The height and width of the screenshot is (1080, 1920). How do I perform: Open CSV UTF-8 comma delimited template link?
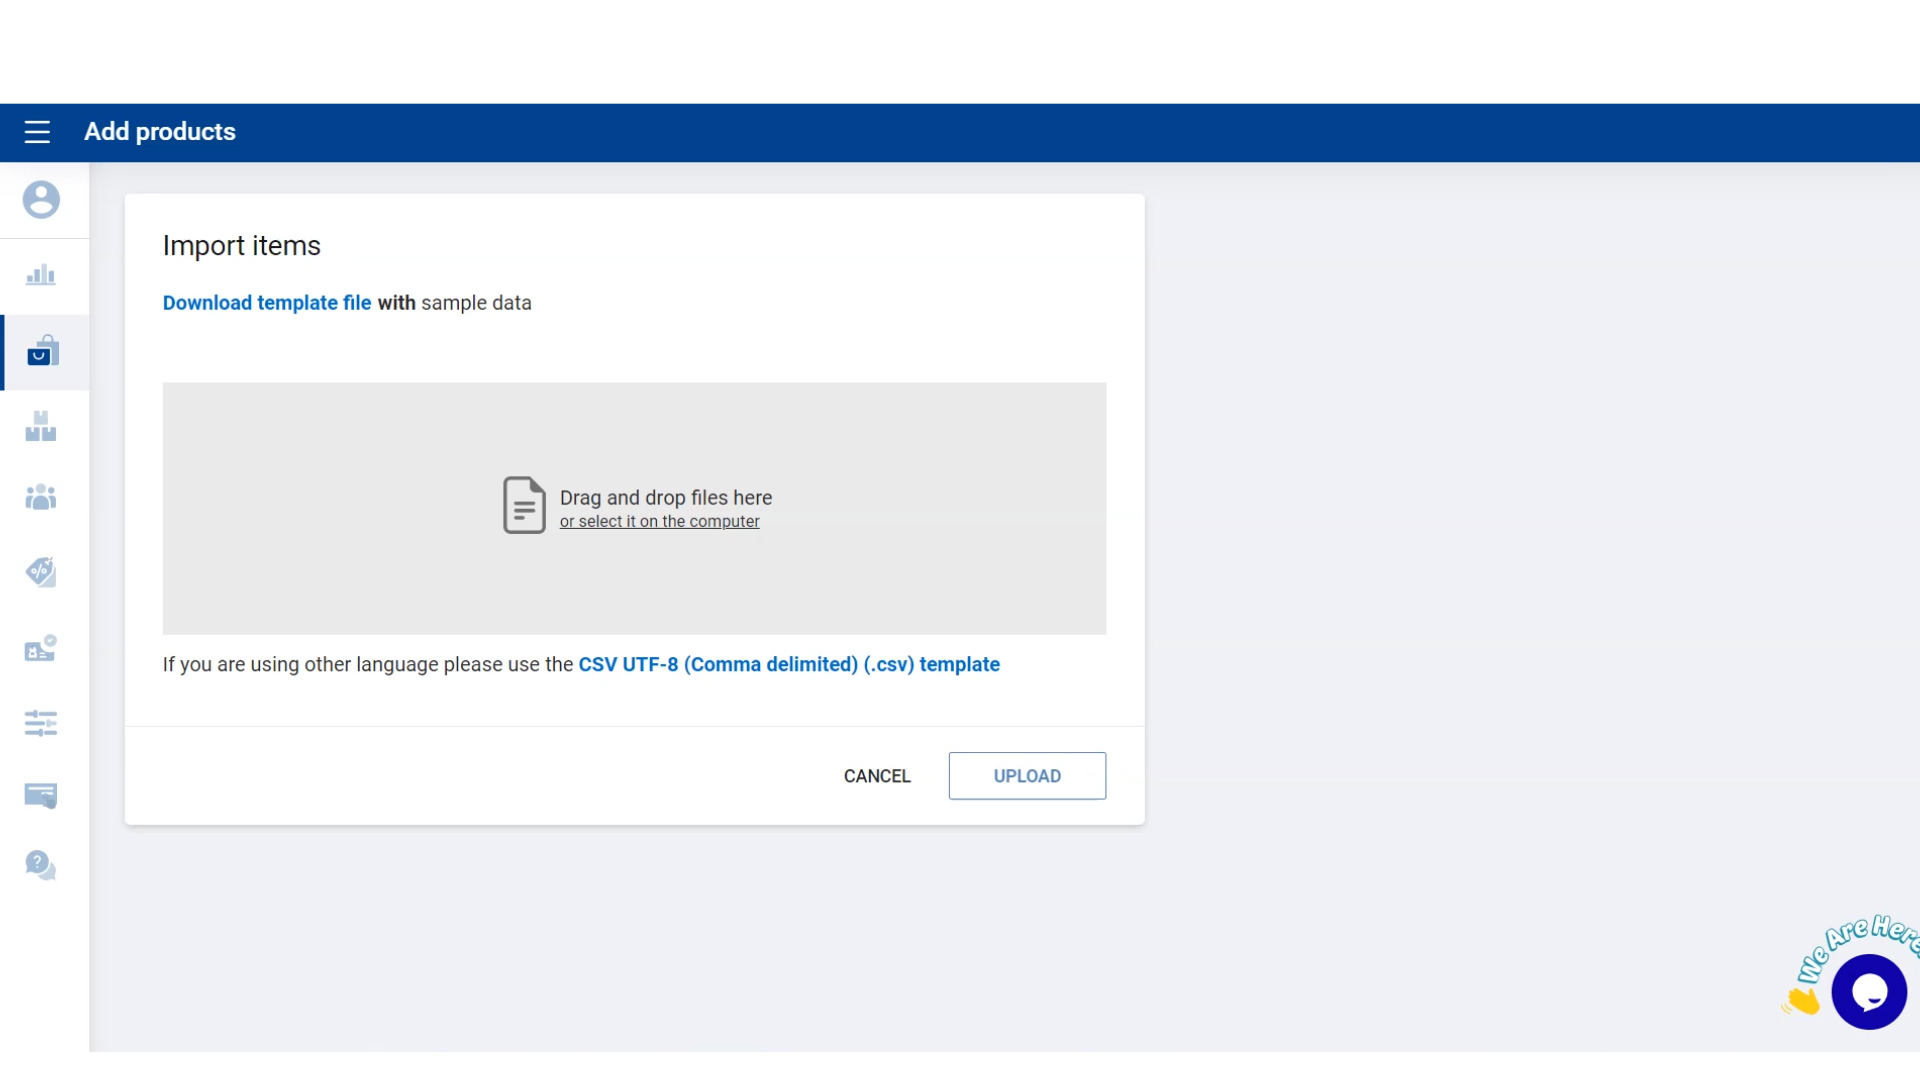pos(788,665)
